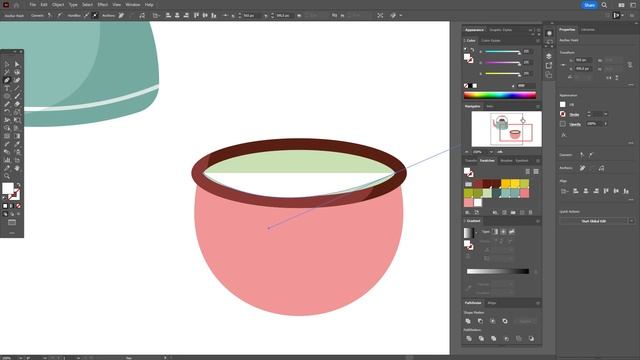The width and height of the screenshot is (640, 360).
Task: Click the cyan color slider
Action: tap(502, 52)
